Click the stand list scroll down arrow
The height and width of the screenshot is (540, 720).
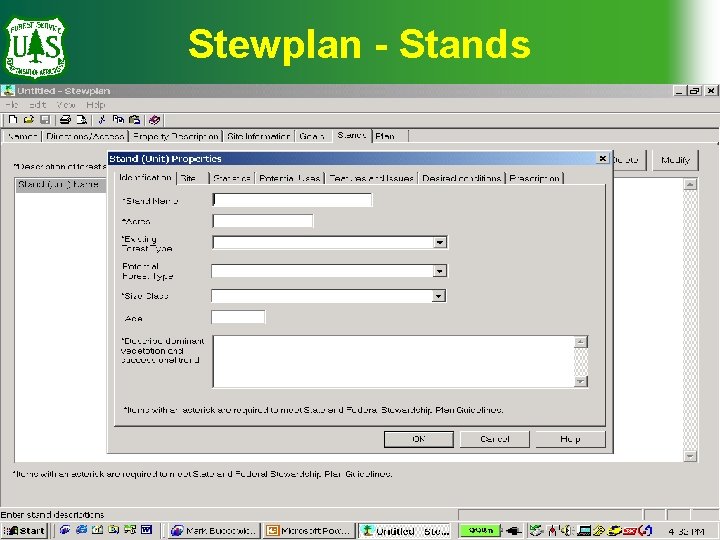coord(690,456)
